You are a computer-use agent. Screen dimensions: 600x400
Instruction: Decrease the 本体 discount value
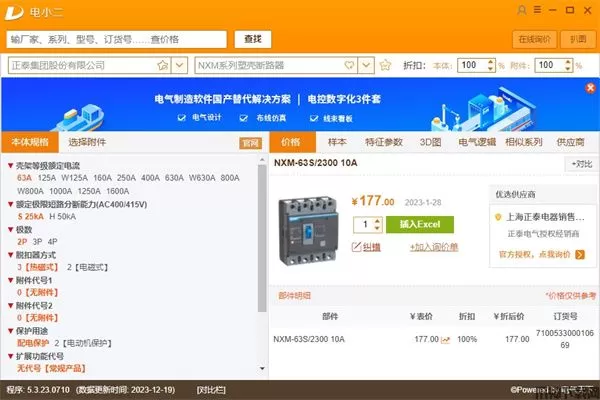click(x=491, y=69)
